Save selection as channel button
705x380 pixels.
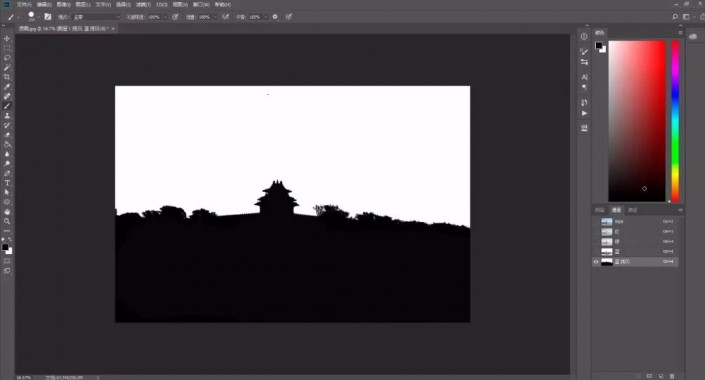[x=649, y=376]
